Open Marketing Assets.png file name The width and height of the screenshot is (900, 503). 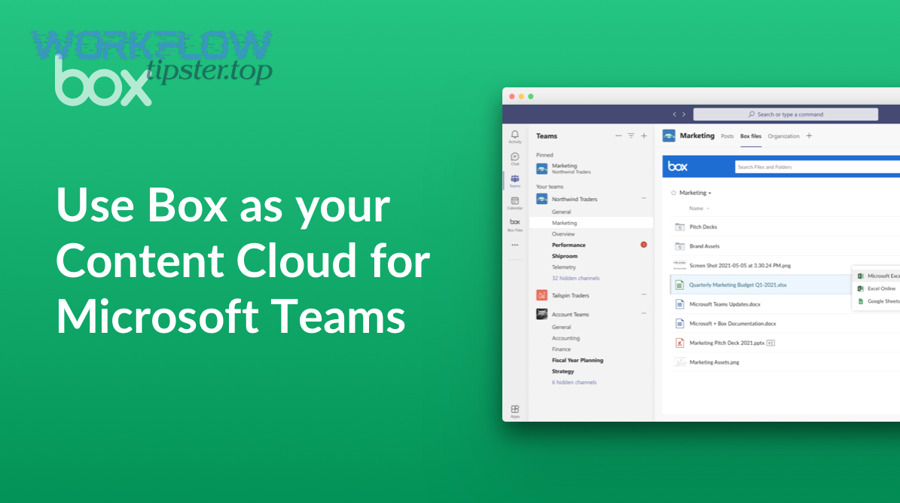(714, 362)
